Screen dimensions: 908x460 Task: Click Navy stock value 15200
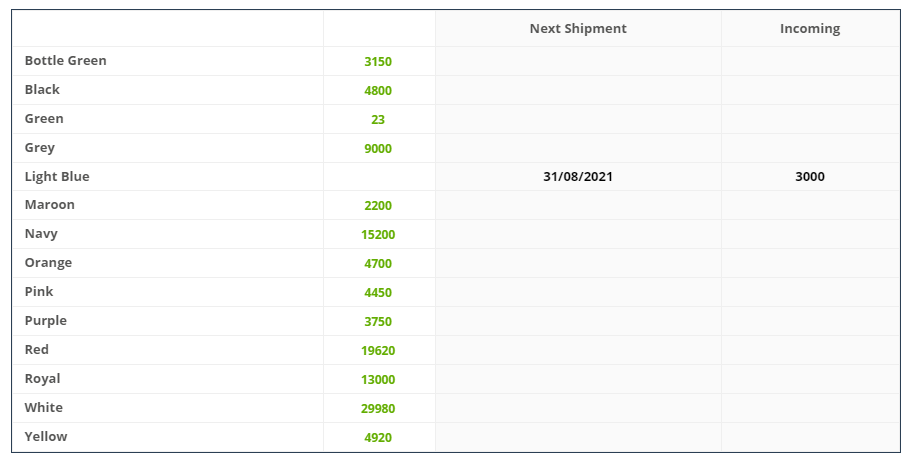378,235
